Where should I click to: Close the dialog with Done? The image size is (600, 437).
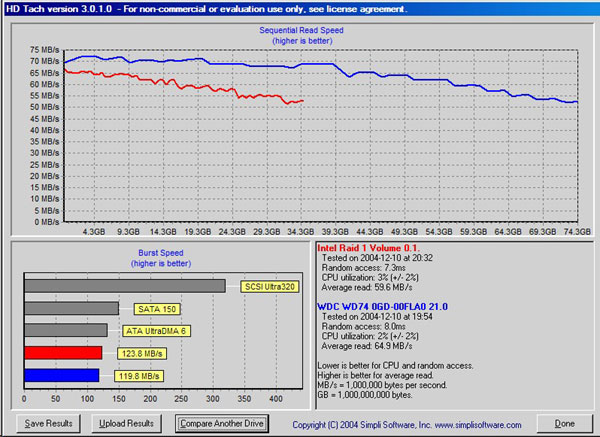coord(564,424)
